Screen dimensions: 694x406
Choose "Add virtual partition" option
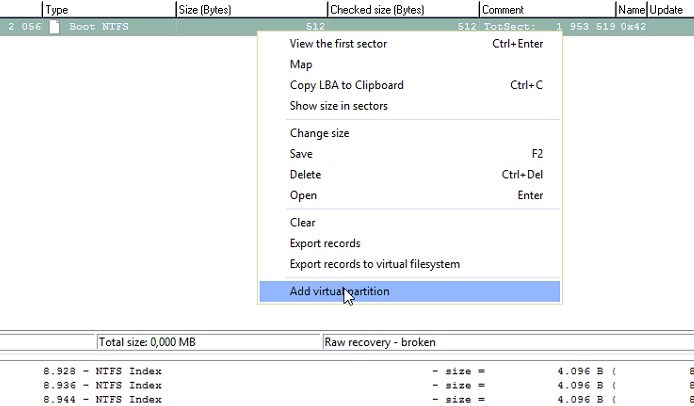pyautogui.click(x=339, y=292)
